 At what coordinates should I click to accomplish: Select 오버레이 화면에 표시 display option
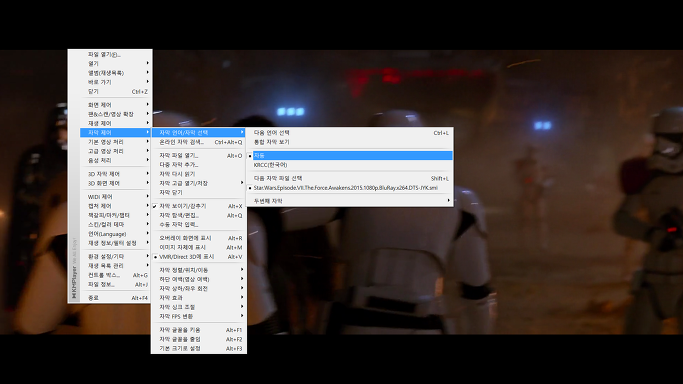199,238
